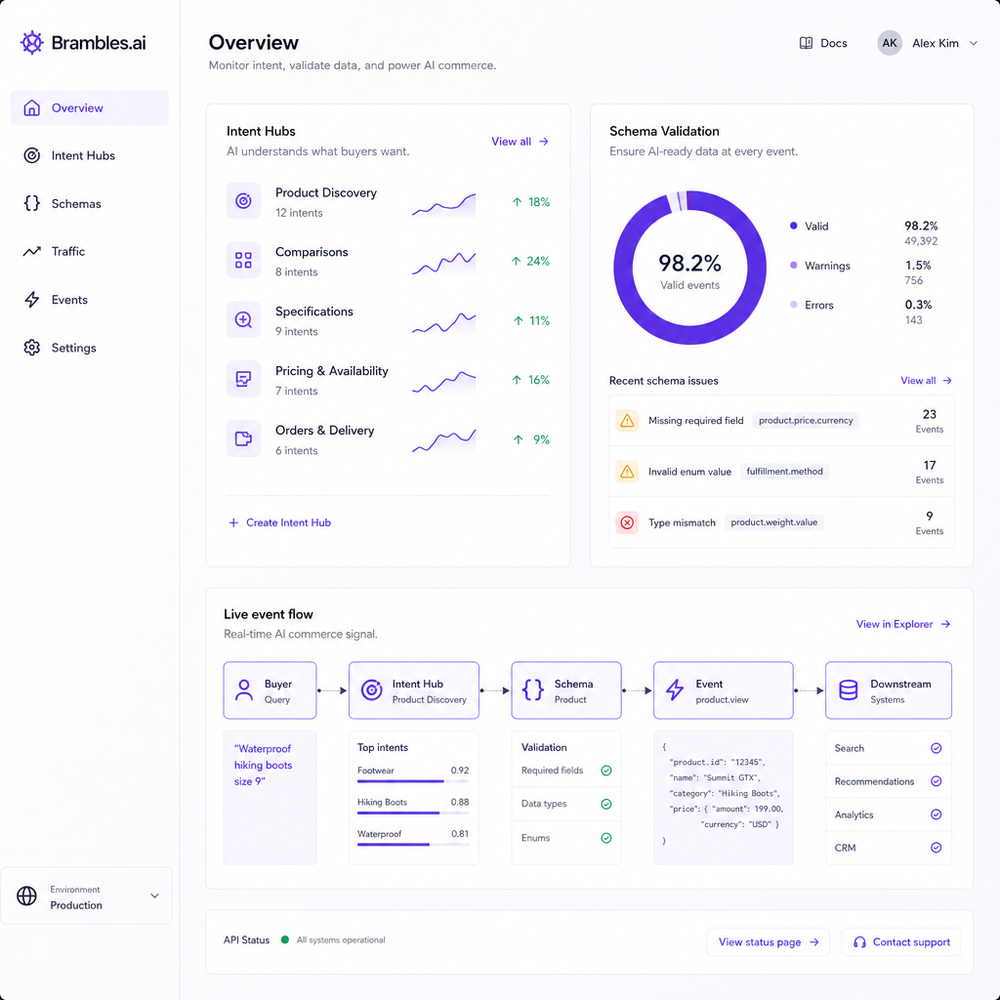The height and width of the screenshot is (1000, 1000).
Task: Click the fulfillment.method field tag
Action: pyautogui.click(x=784, y=471)
